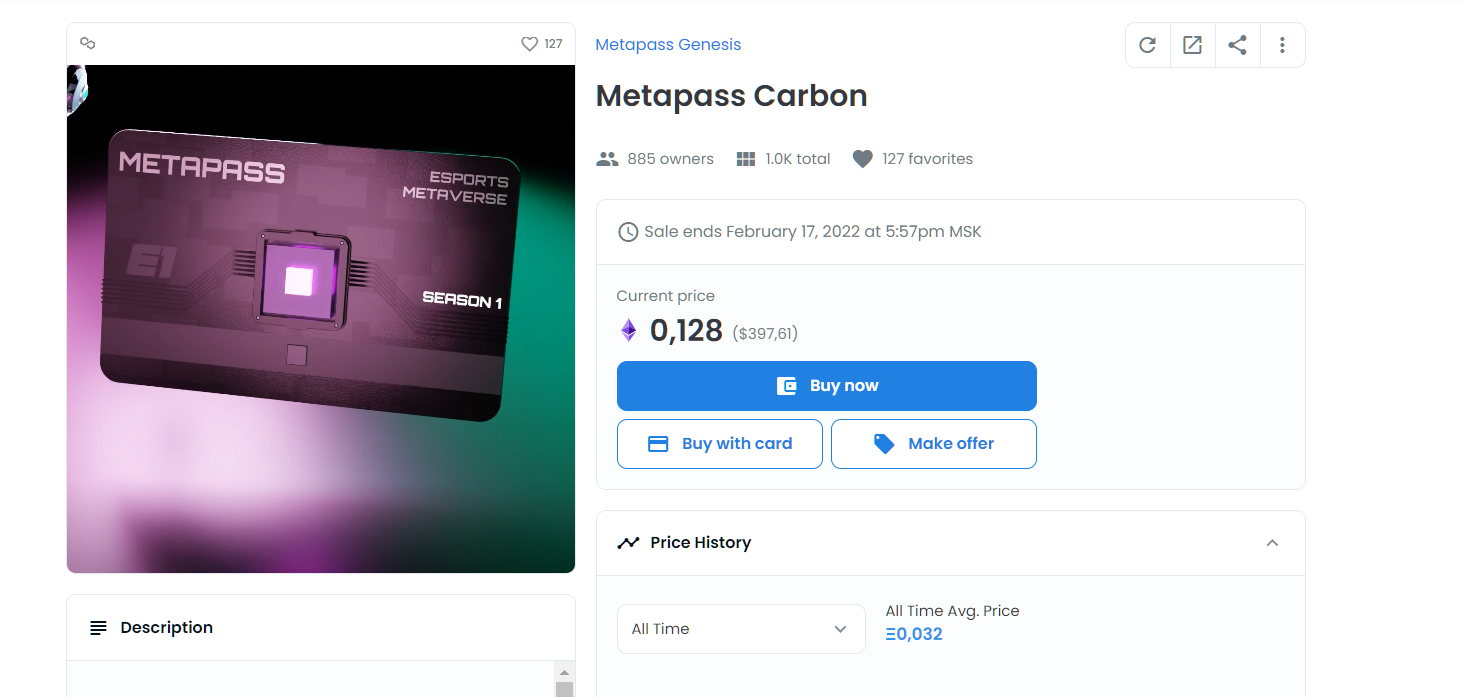
Task: Open the external link icon
Action: (x=1192, y=45)
